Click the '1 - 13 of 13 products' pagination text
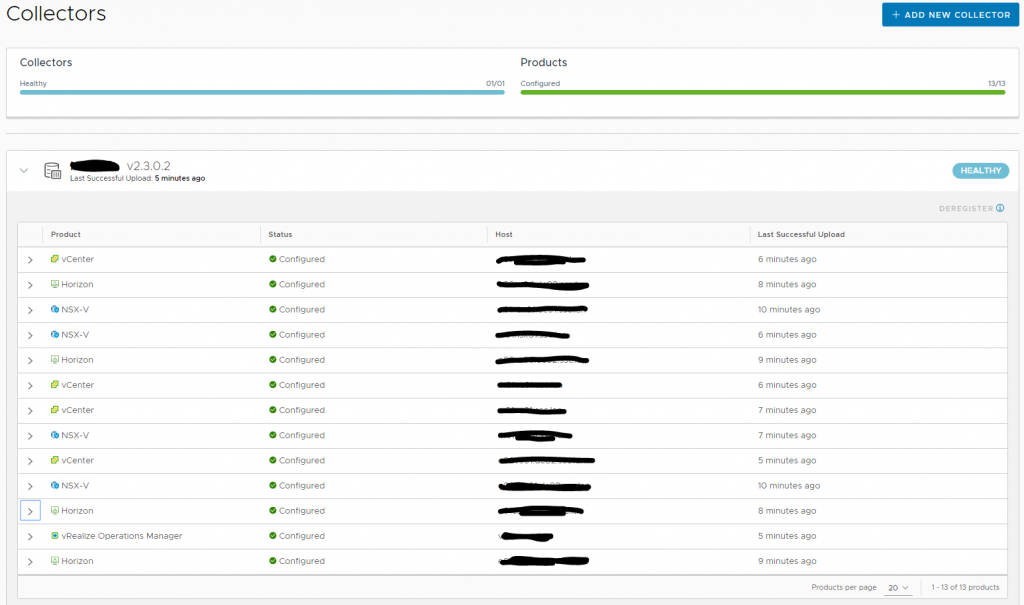 [x=965, y=587]
